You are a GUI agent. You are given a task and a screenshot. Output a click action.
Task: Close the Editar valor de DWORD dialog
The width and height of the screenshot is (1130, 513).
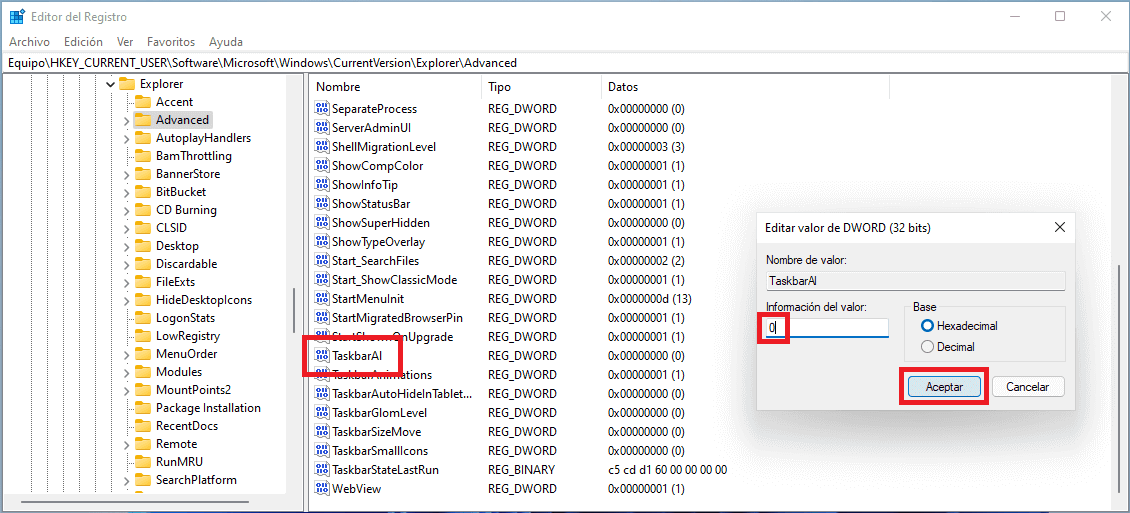point(1059,228)
